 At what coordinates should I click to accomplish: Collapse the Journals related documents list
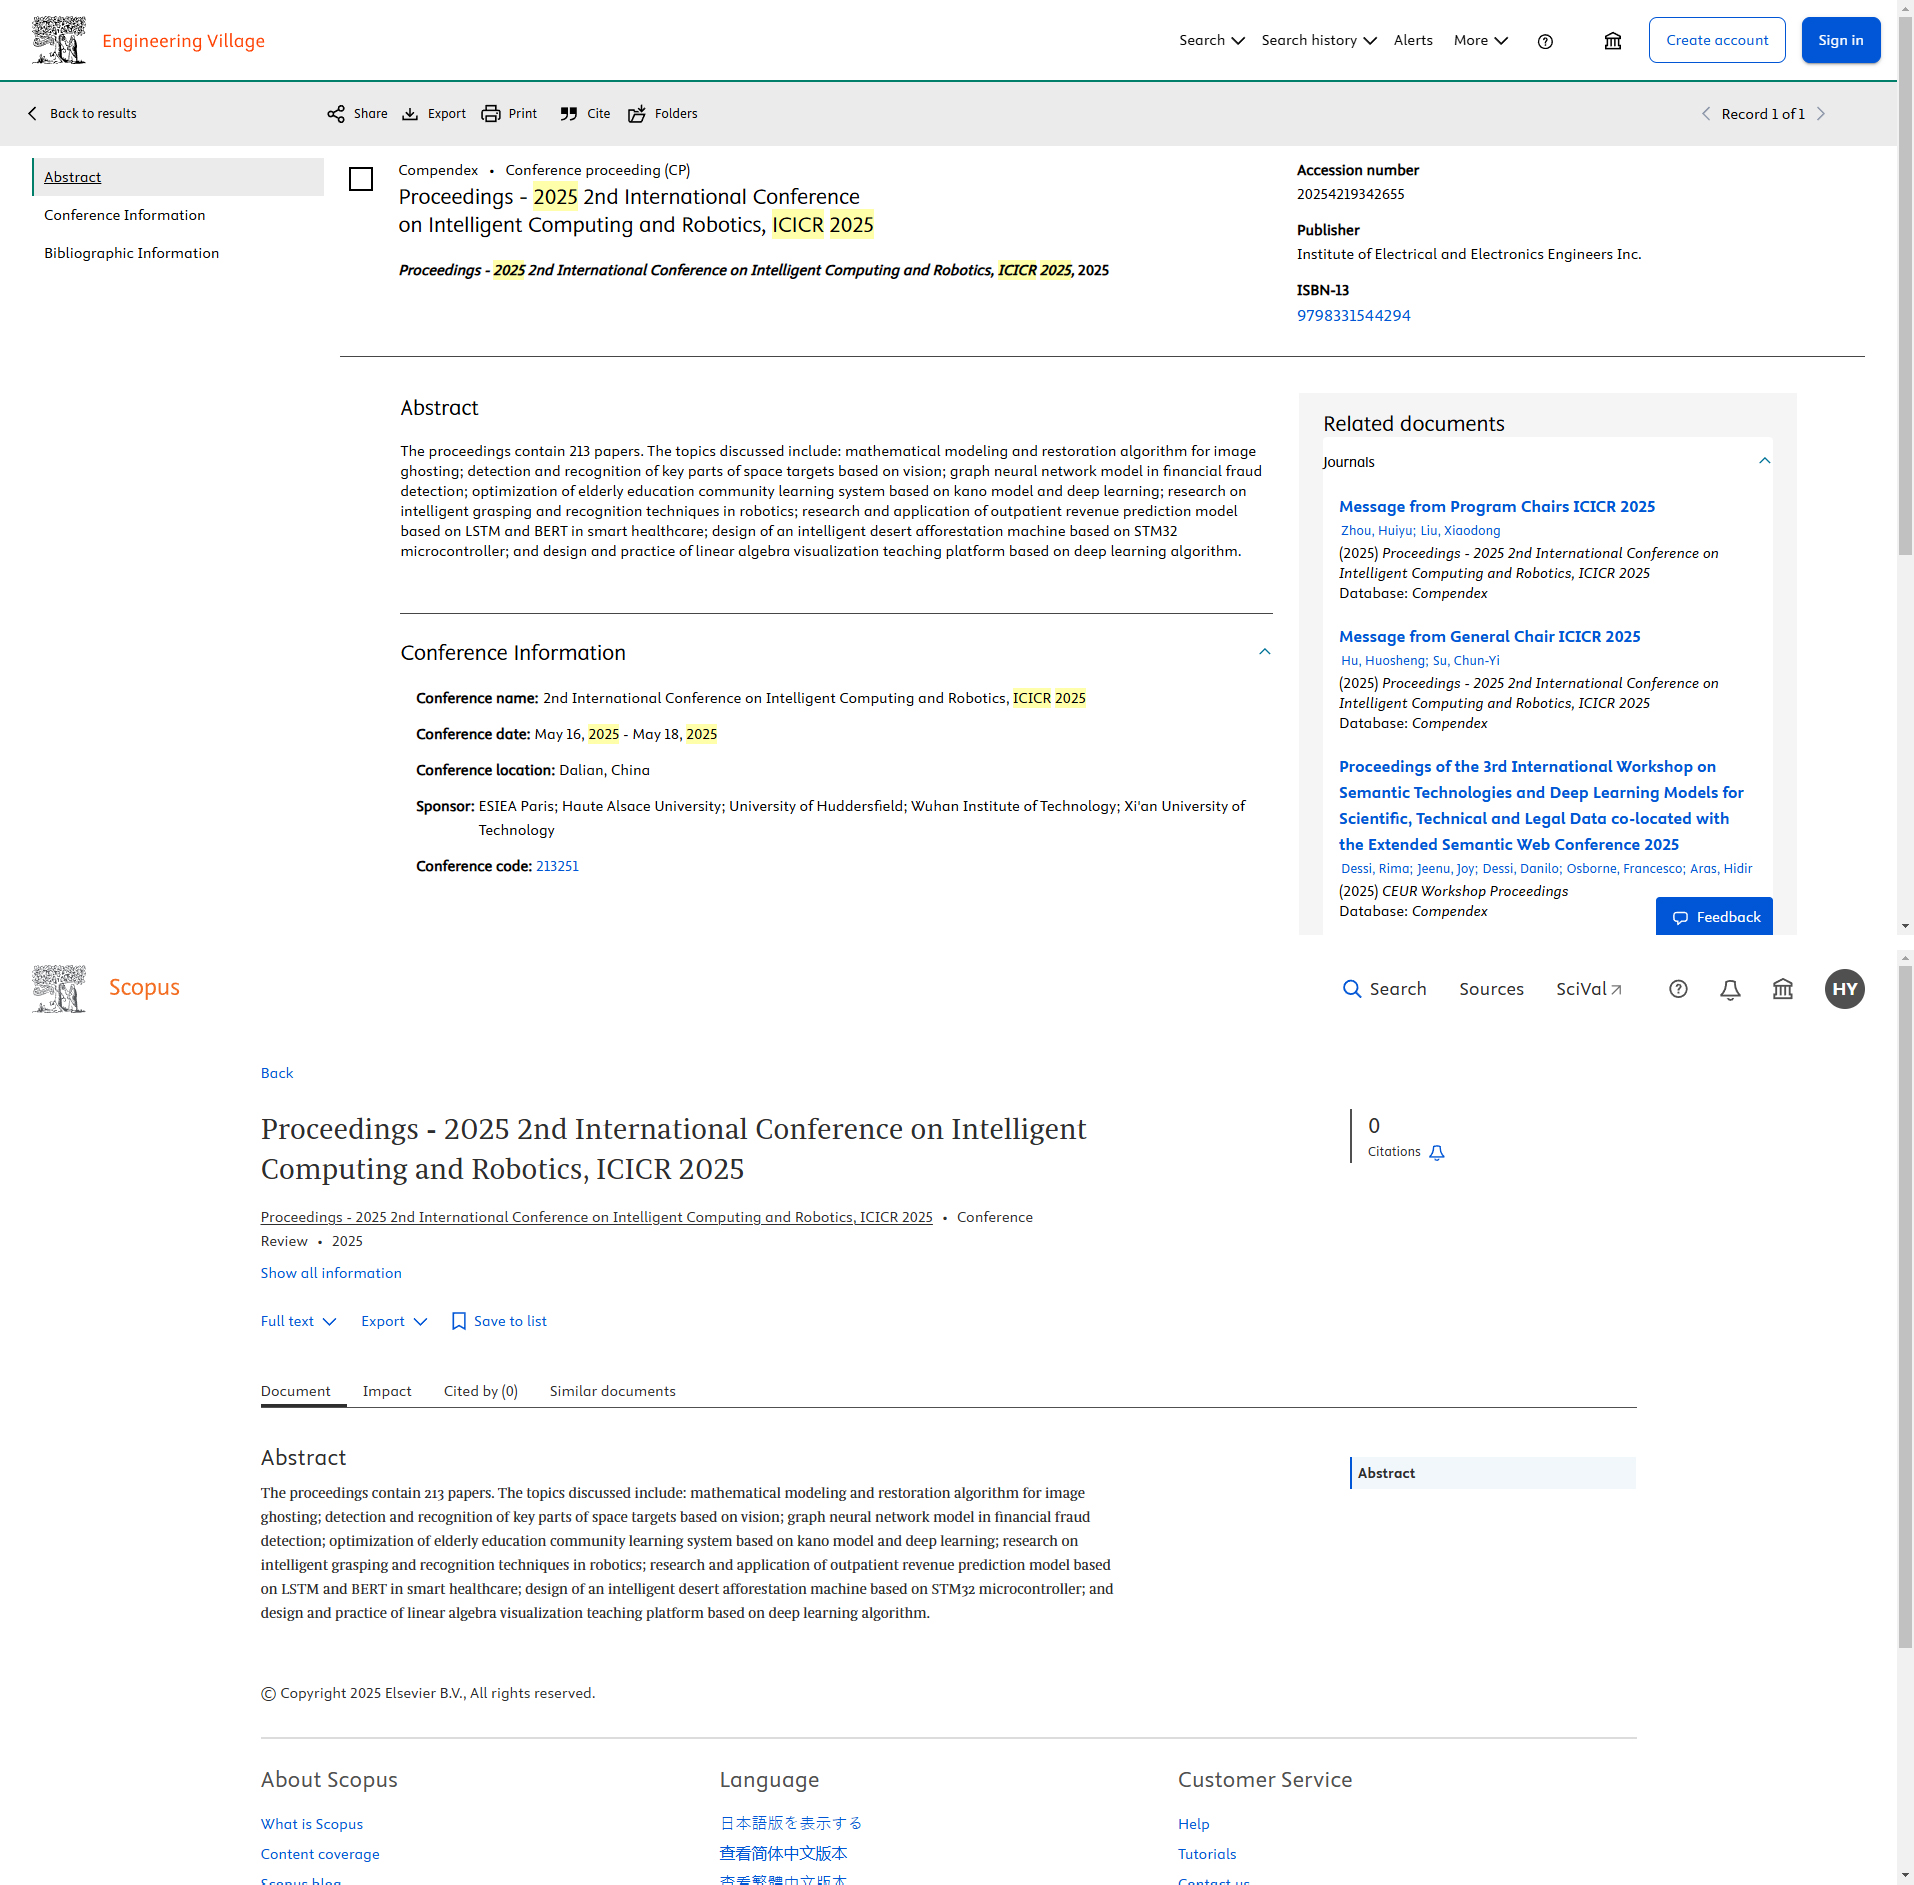pos(1764,461)
